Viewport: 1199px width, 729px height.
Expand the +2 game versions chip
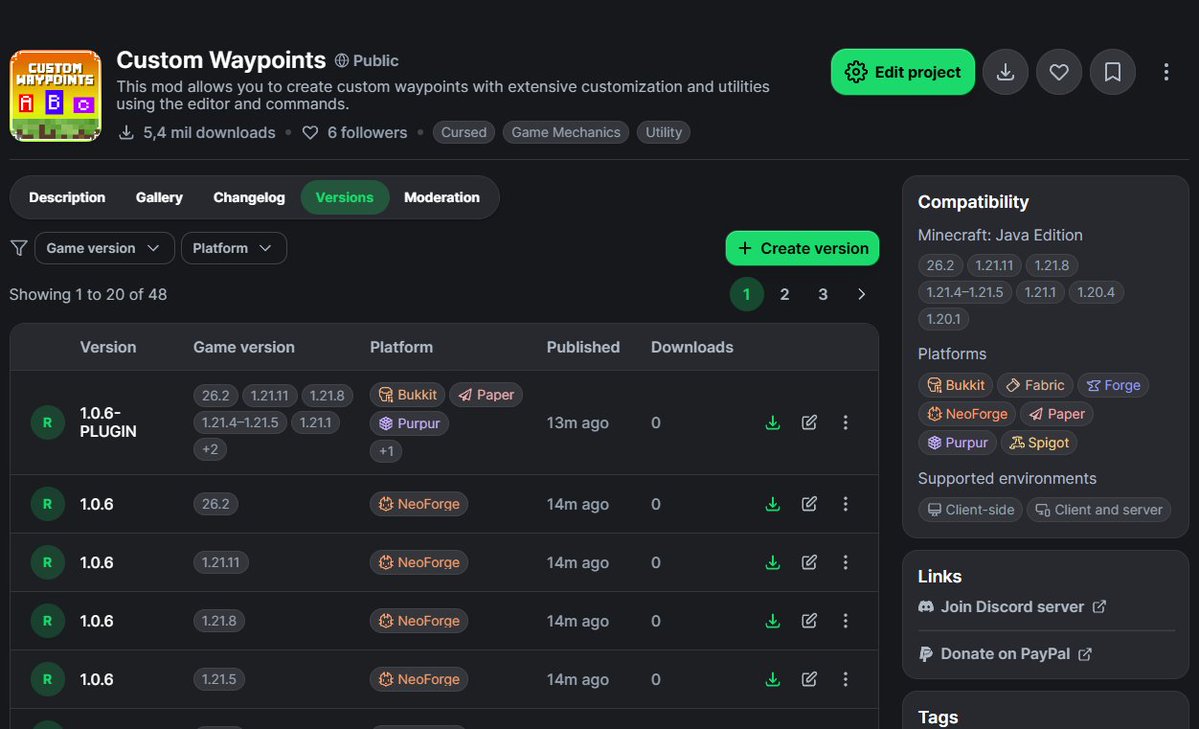[x=210, y=449]
